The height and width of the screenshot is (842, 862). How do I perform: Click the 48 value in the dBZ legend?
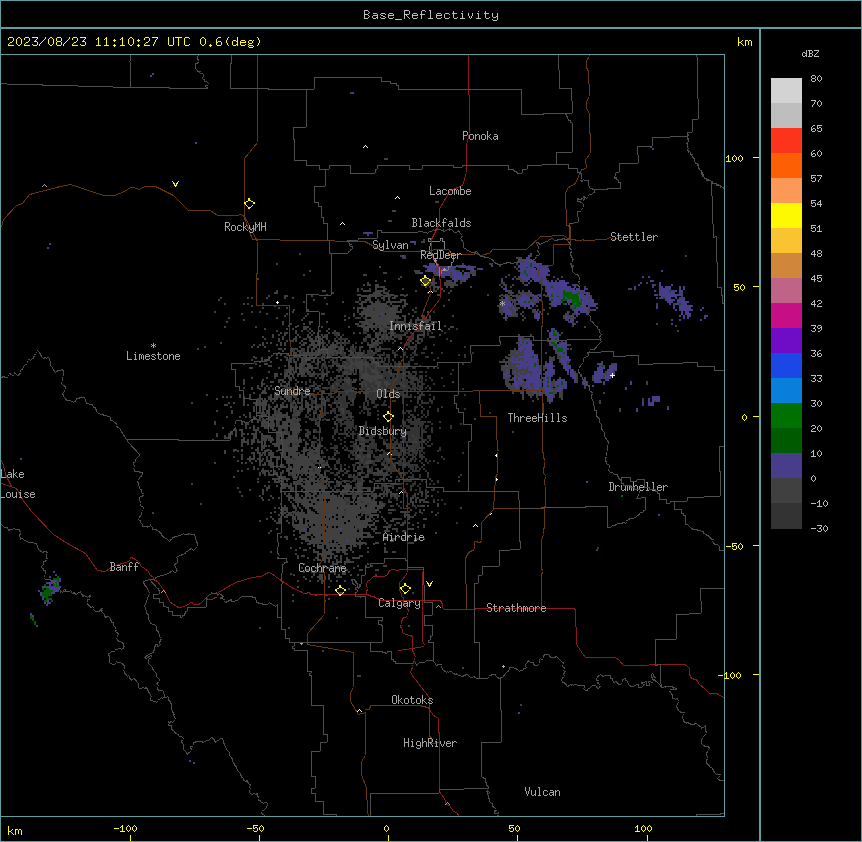[816, 253]
